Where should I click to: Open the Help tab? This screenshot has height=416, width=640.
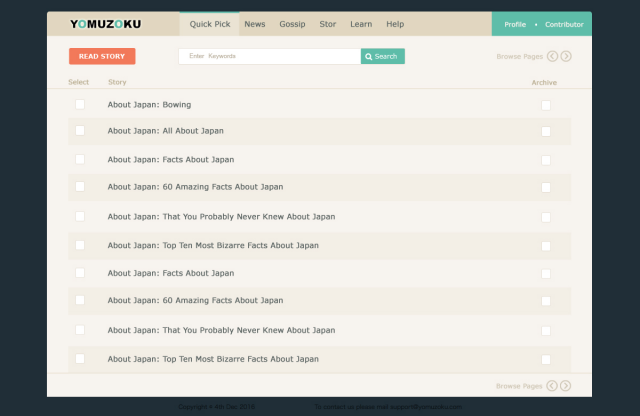tap(395, 24)
